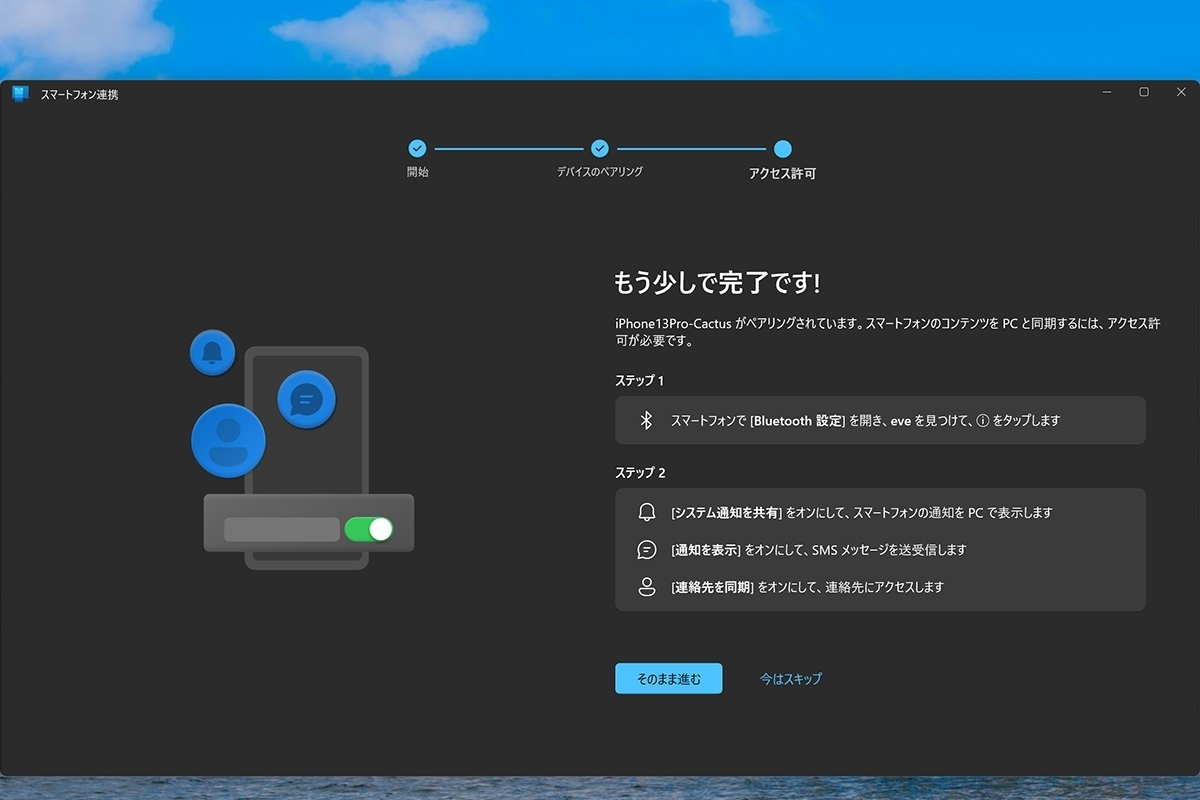
Task: Maximize the スマートフォン連携 window
Action: click(1144, 92)
